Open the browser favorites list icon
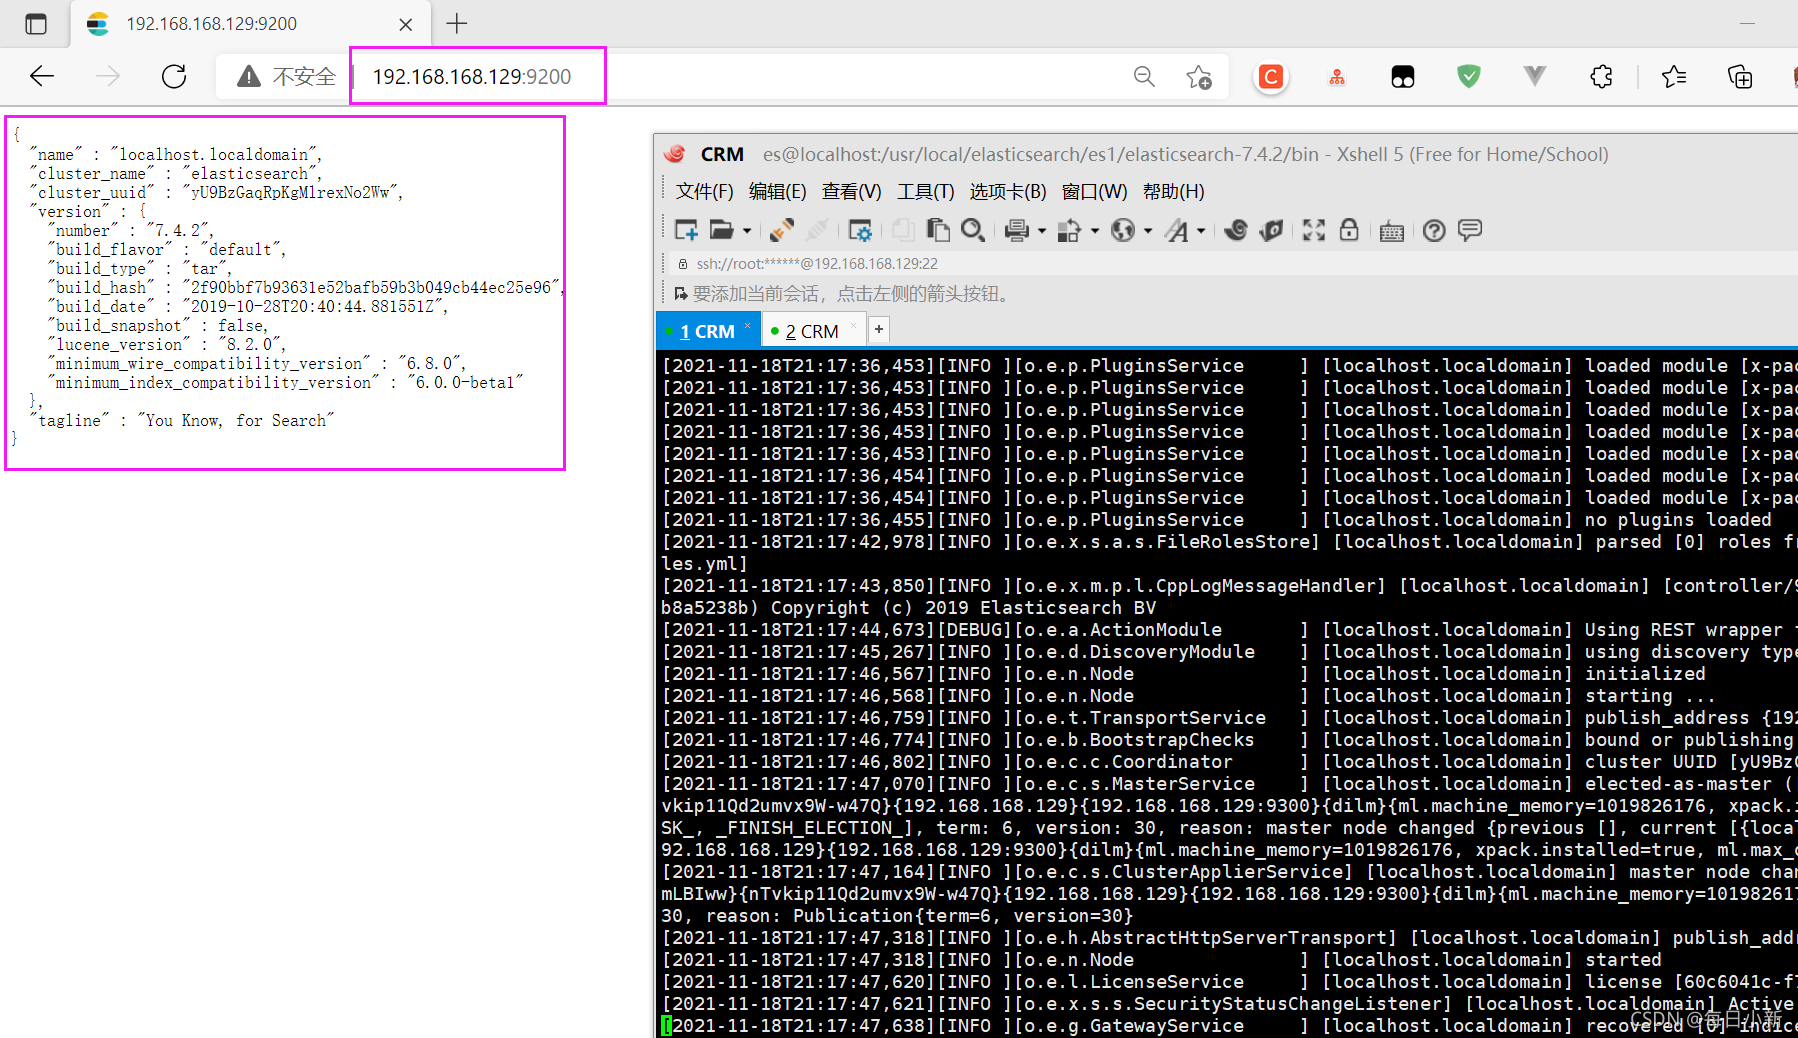Viewport: 1798px width, 1038px height. pyautogui.click(x=1673, y=76)
